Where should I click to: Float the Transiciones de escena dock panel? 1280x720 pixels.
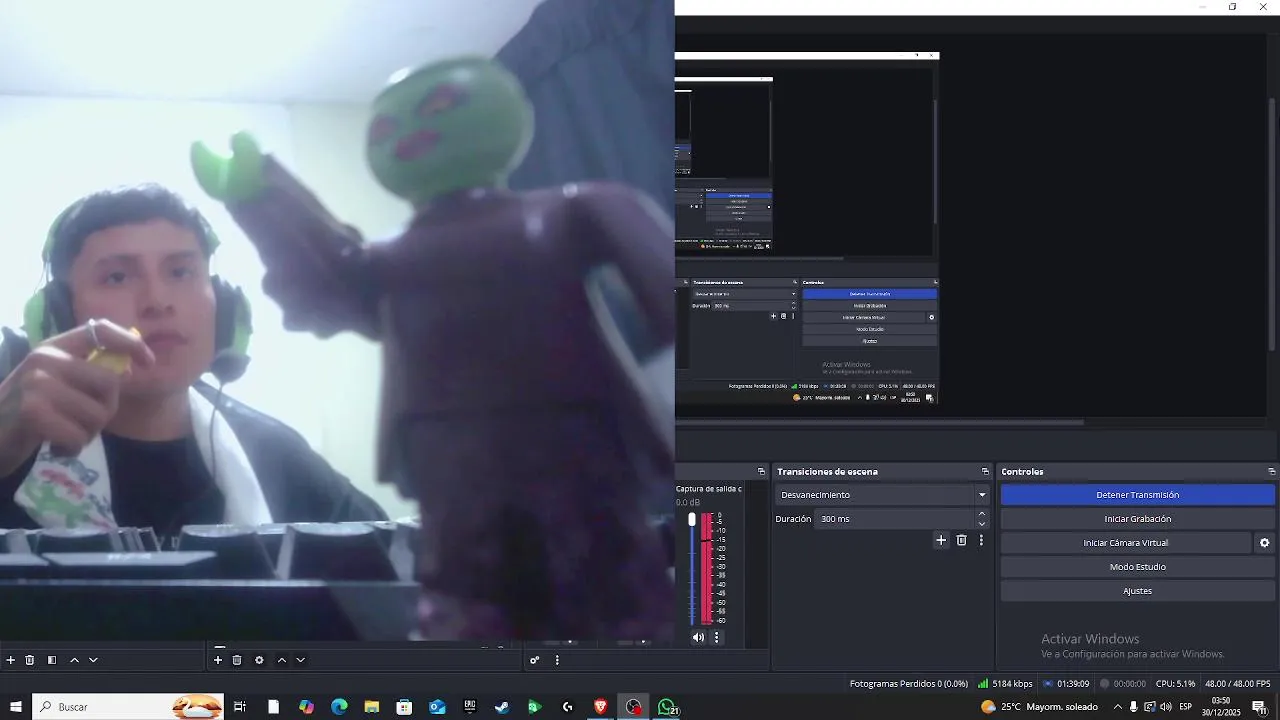click(x=985, y=472)
